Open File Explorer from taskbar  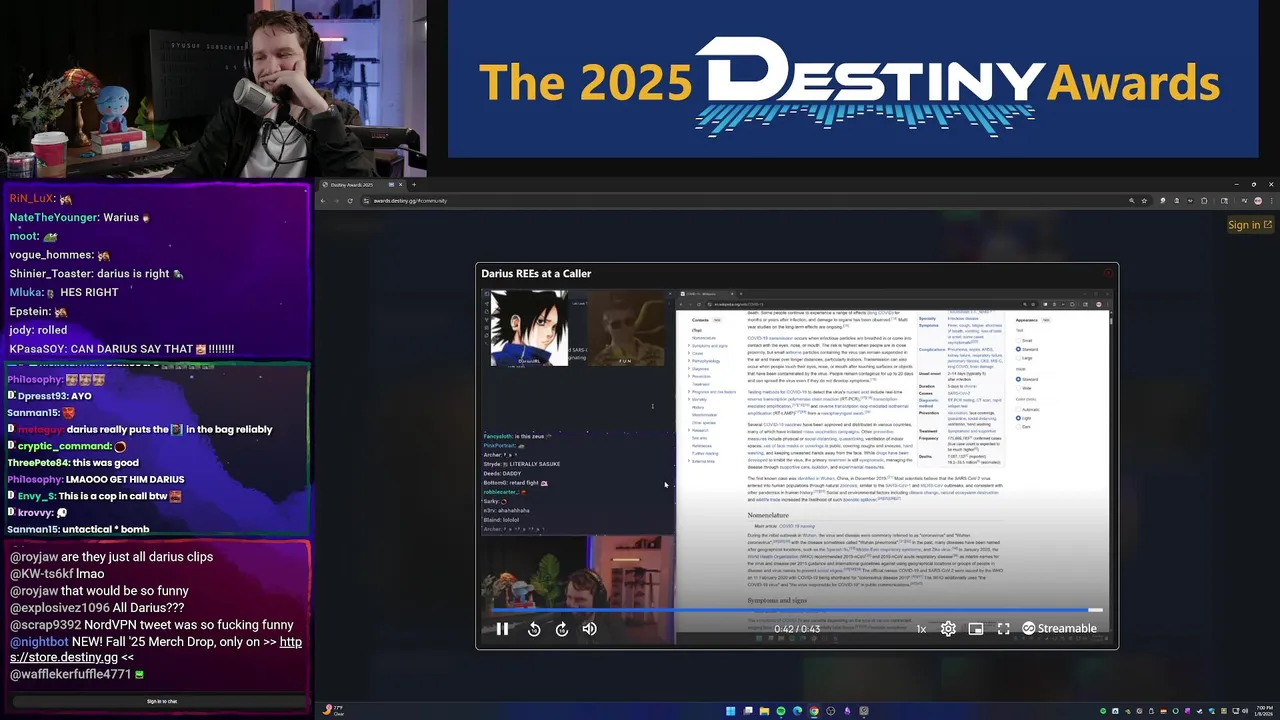(764, 711)
